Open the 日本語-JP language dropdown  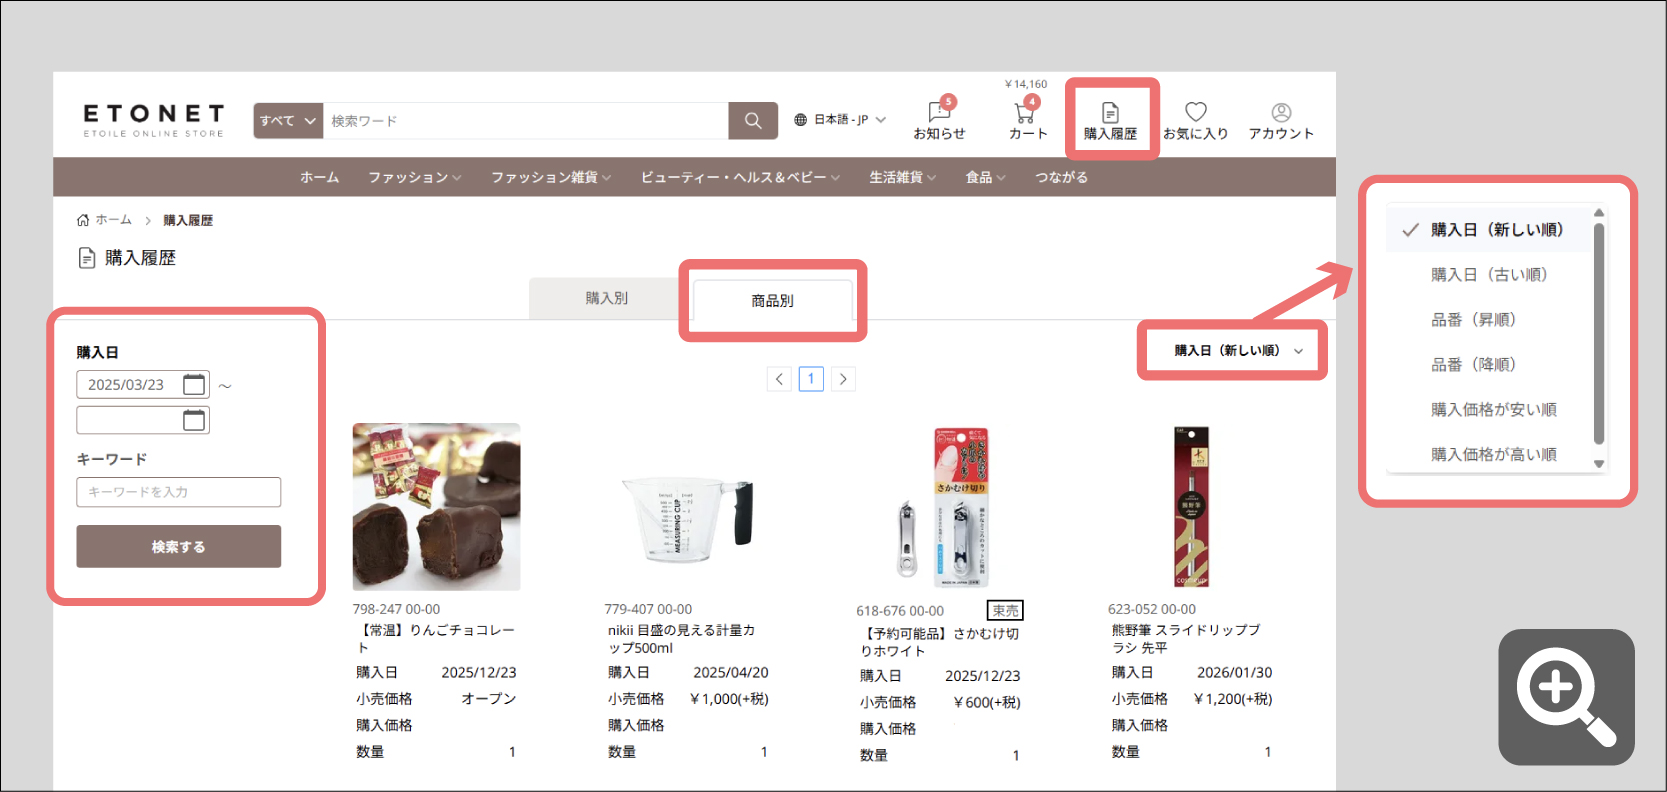click(x=840, y=120)
